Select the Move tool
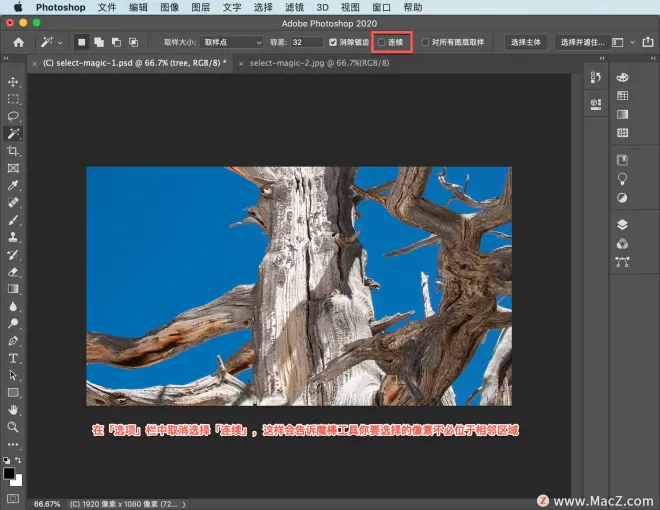Screen dimensions: 660x510 13,82
